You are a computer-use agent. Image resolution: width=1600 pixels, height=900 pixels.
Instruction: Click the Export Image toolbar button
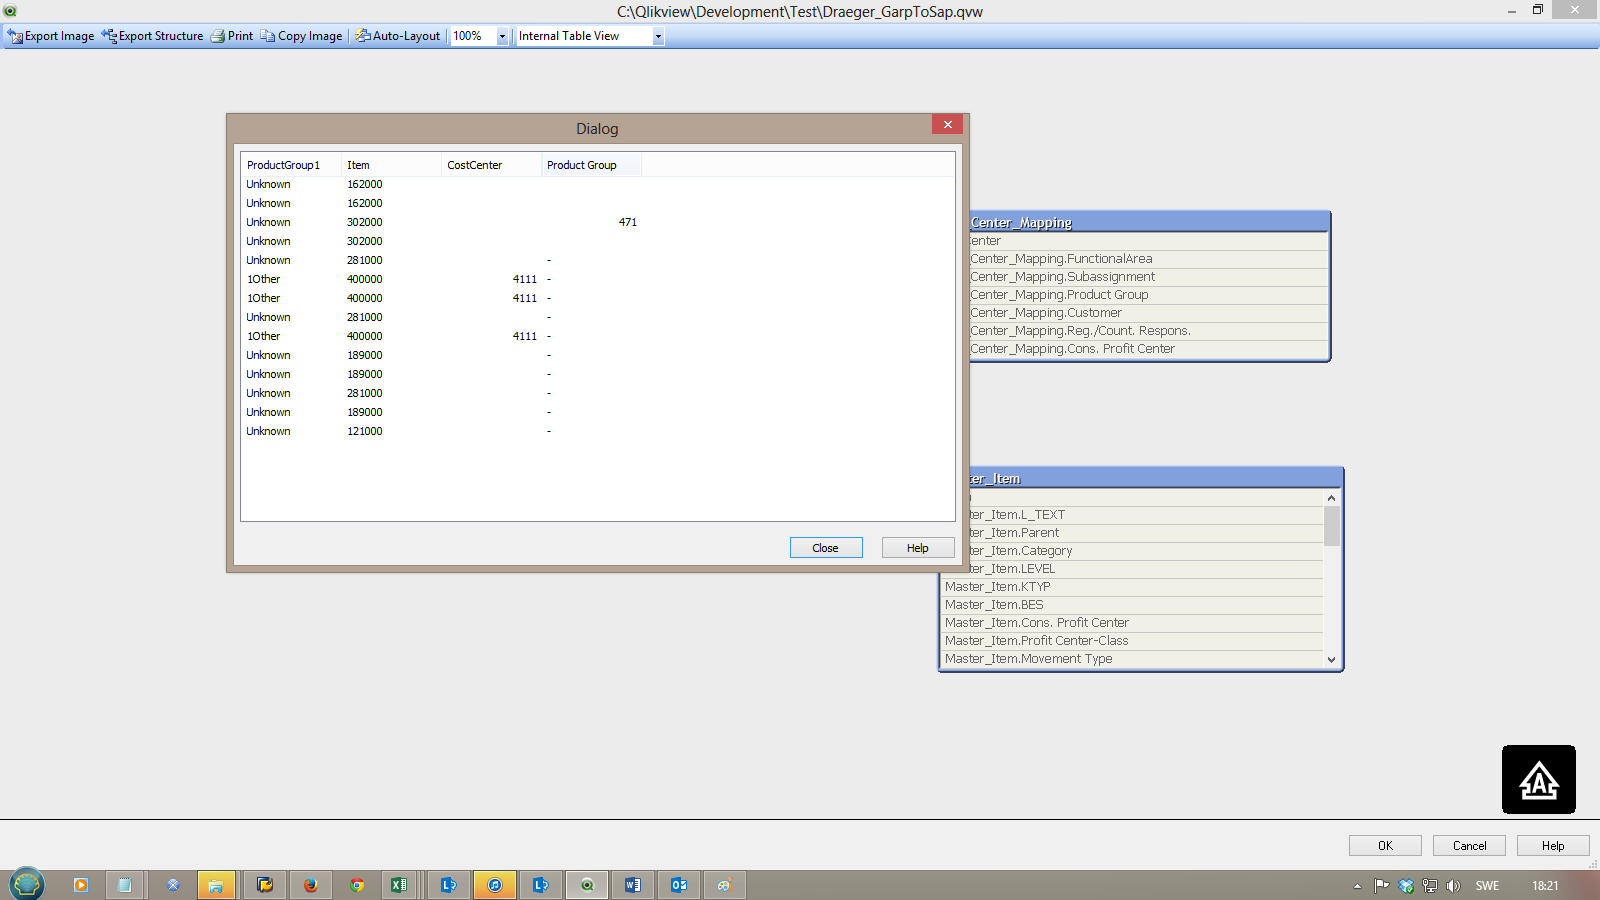[x=51, y=36]
